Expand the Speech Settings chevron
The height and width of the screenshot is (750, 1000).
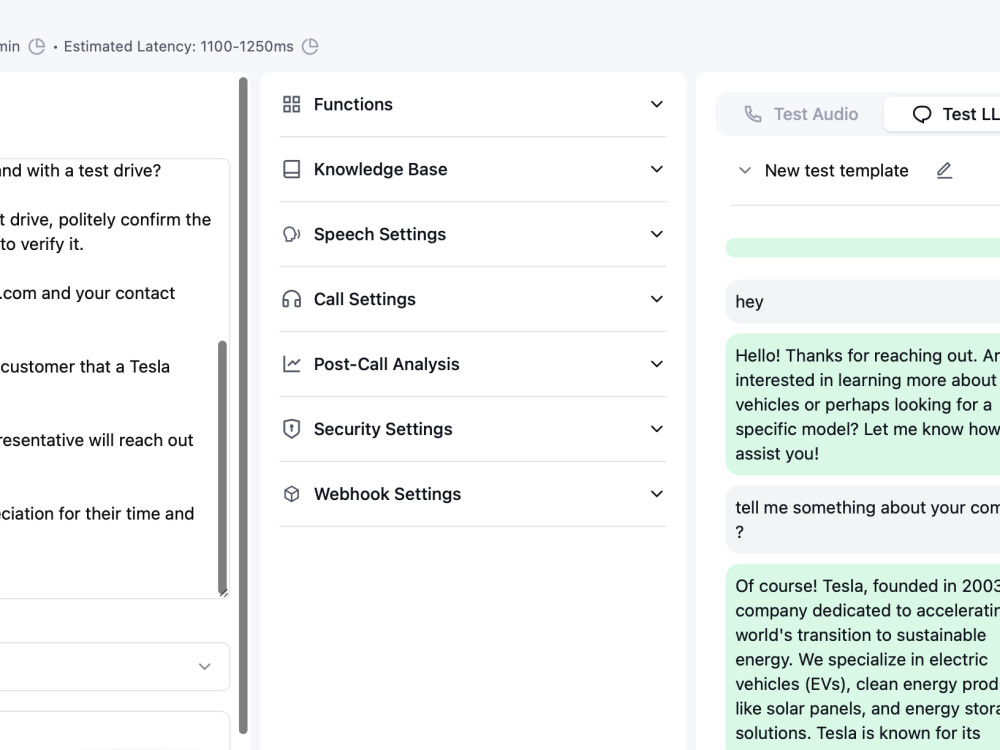(x=657, y=234)
